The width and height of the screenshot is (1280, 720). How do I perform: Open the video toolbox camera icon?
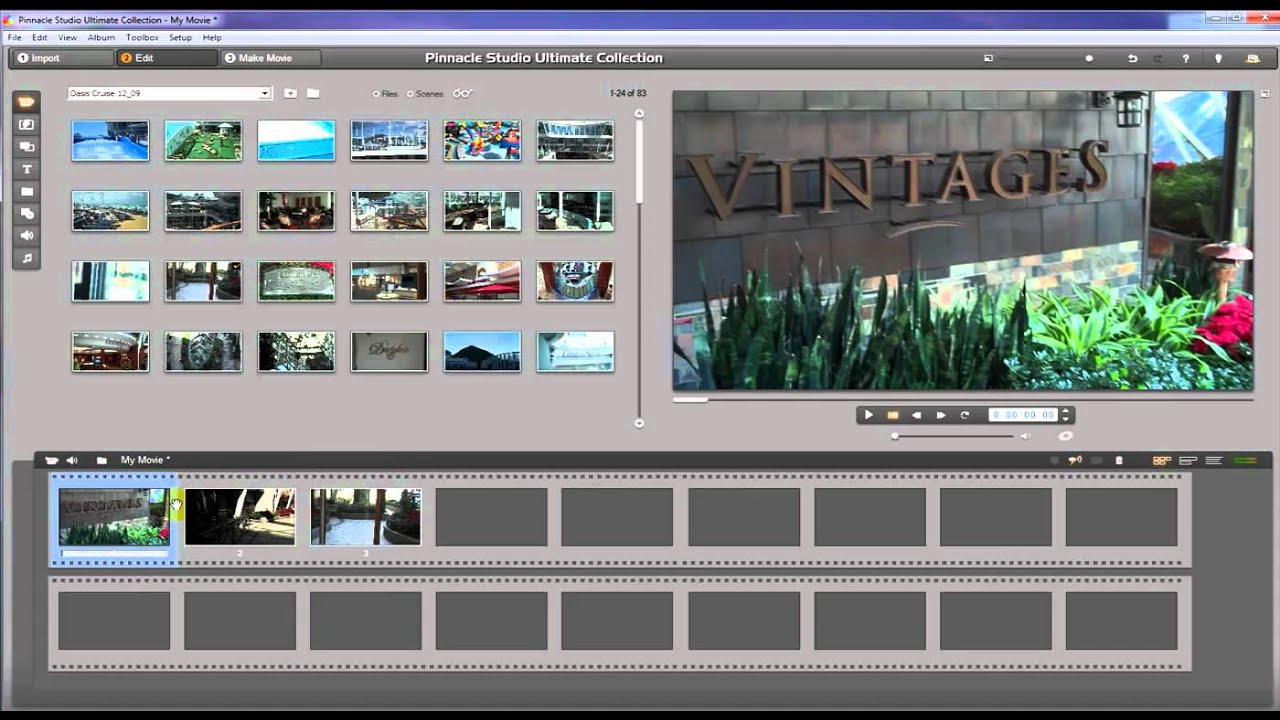click(51, 460)
